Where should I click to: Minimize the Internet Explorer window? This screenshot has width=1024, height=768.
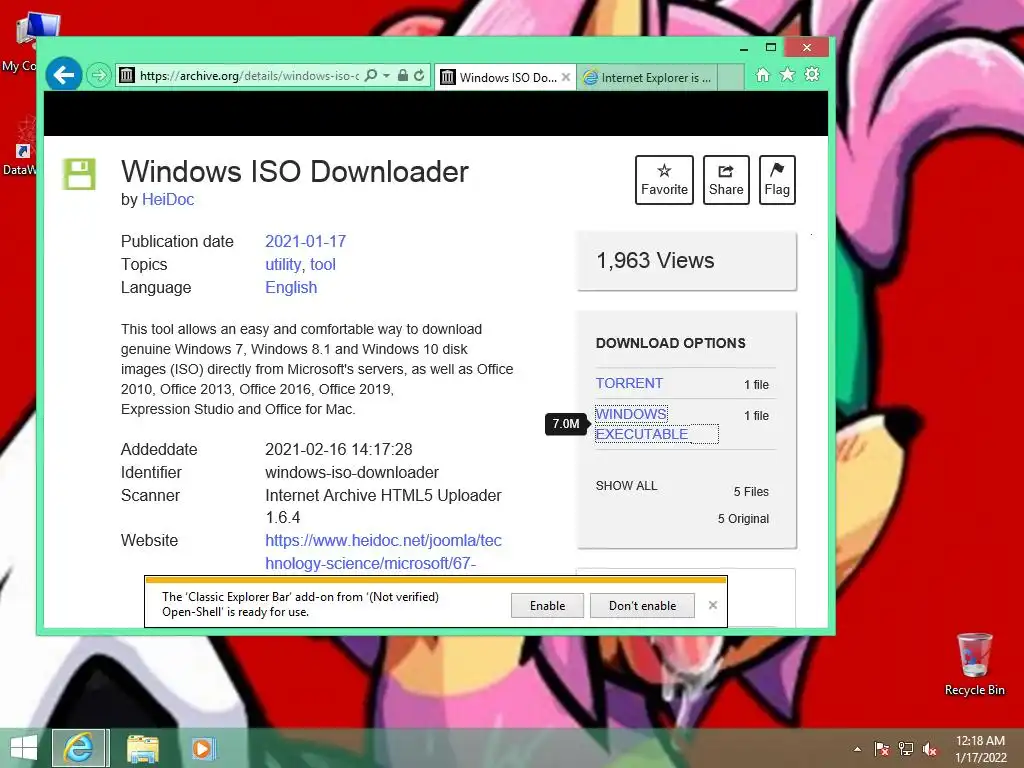tap(744, 48)
